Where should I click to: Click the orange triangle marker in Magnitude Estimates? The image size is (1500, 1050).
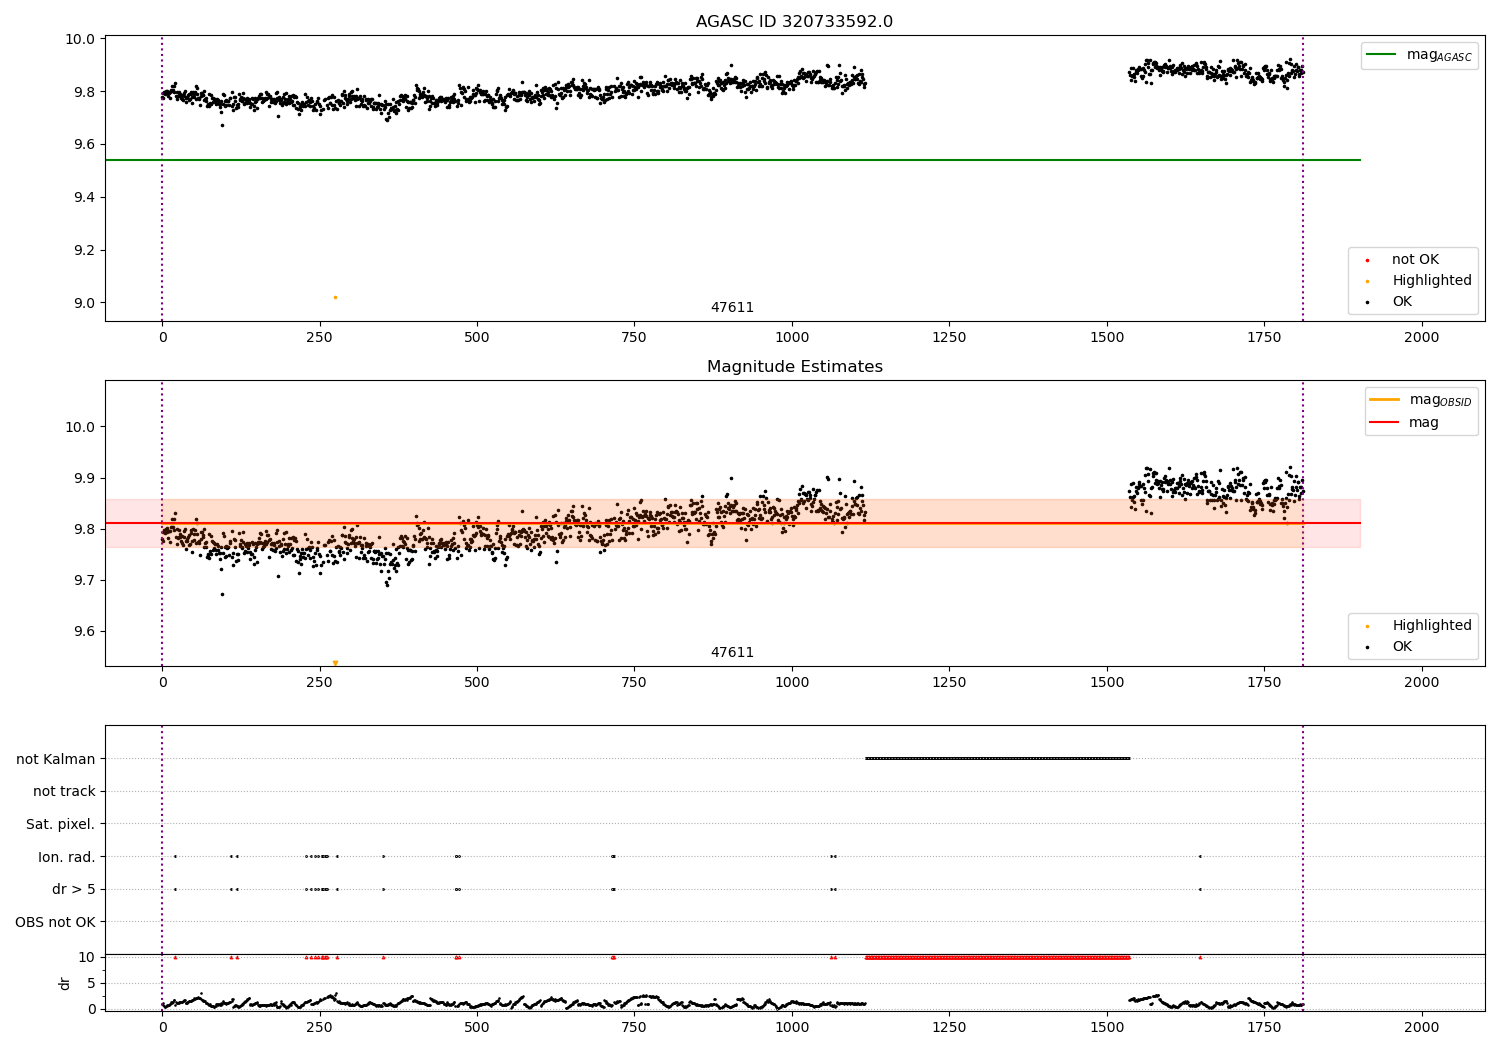335,663
